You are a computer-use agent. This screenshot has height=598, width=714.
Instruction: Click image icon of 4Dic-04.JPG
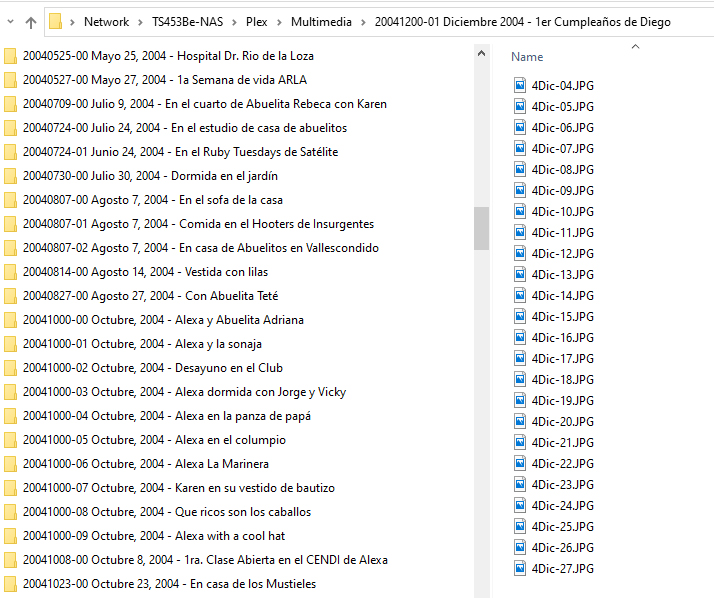[x=520, y=85]
